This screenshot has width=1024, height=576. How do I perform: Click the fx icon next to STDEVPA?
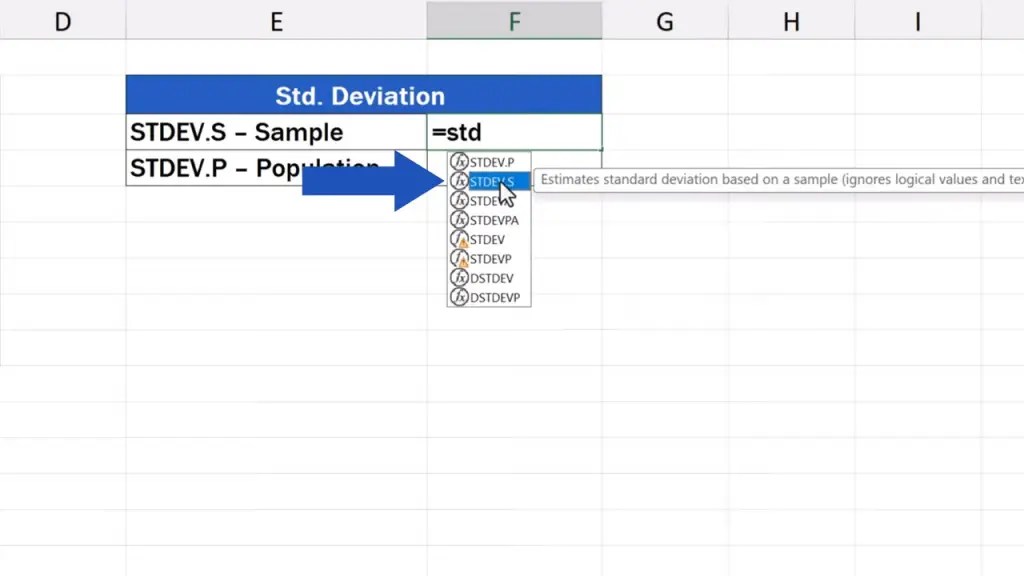point(459,220)
